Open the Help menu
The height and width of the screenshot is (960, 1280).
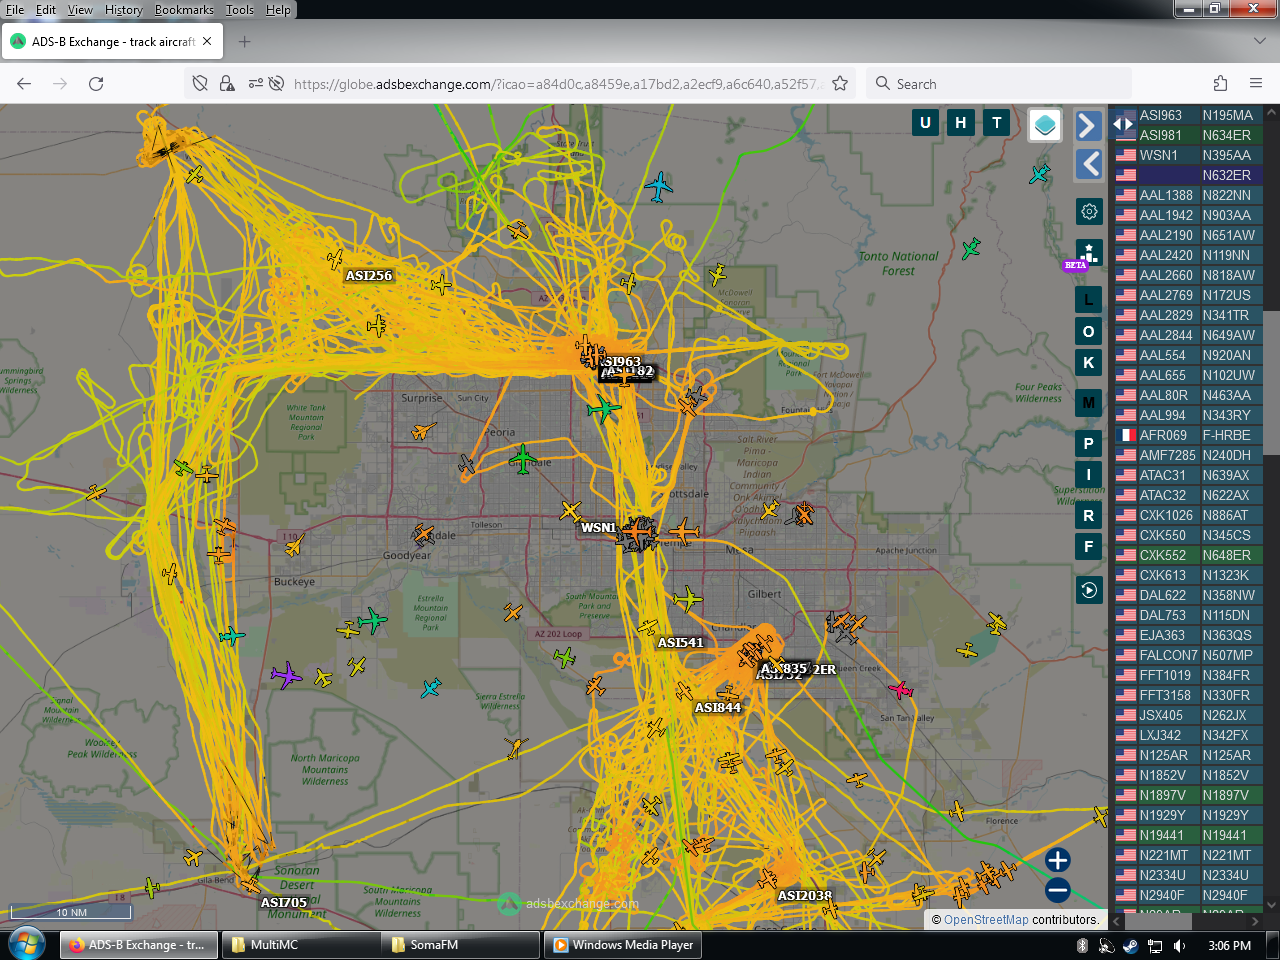(x=278, y=10)
